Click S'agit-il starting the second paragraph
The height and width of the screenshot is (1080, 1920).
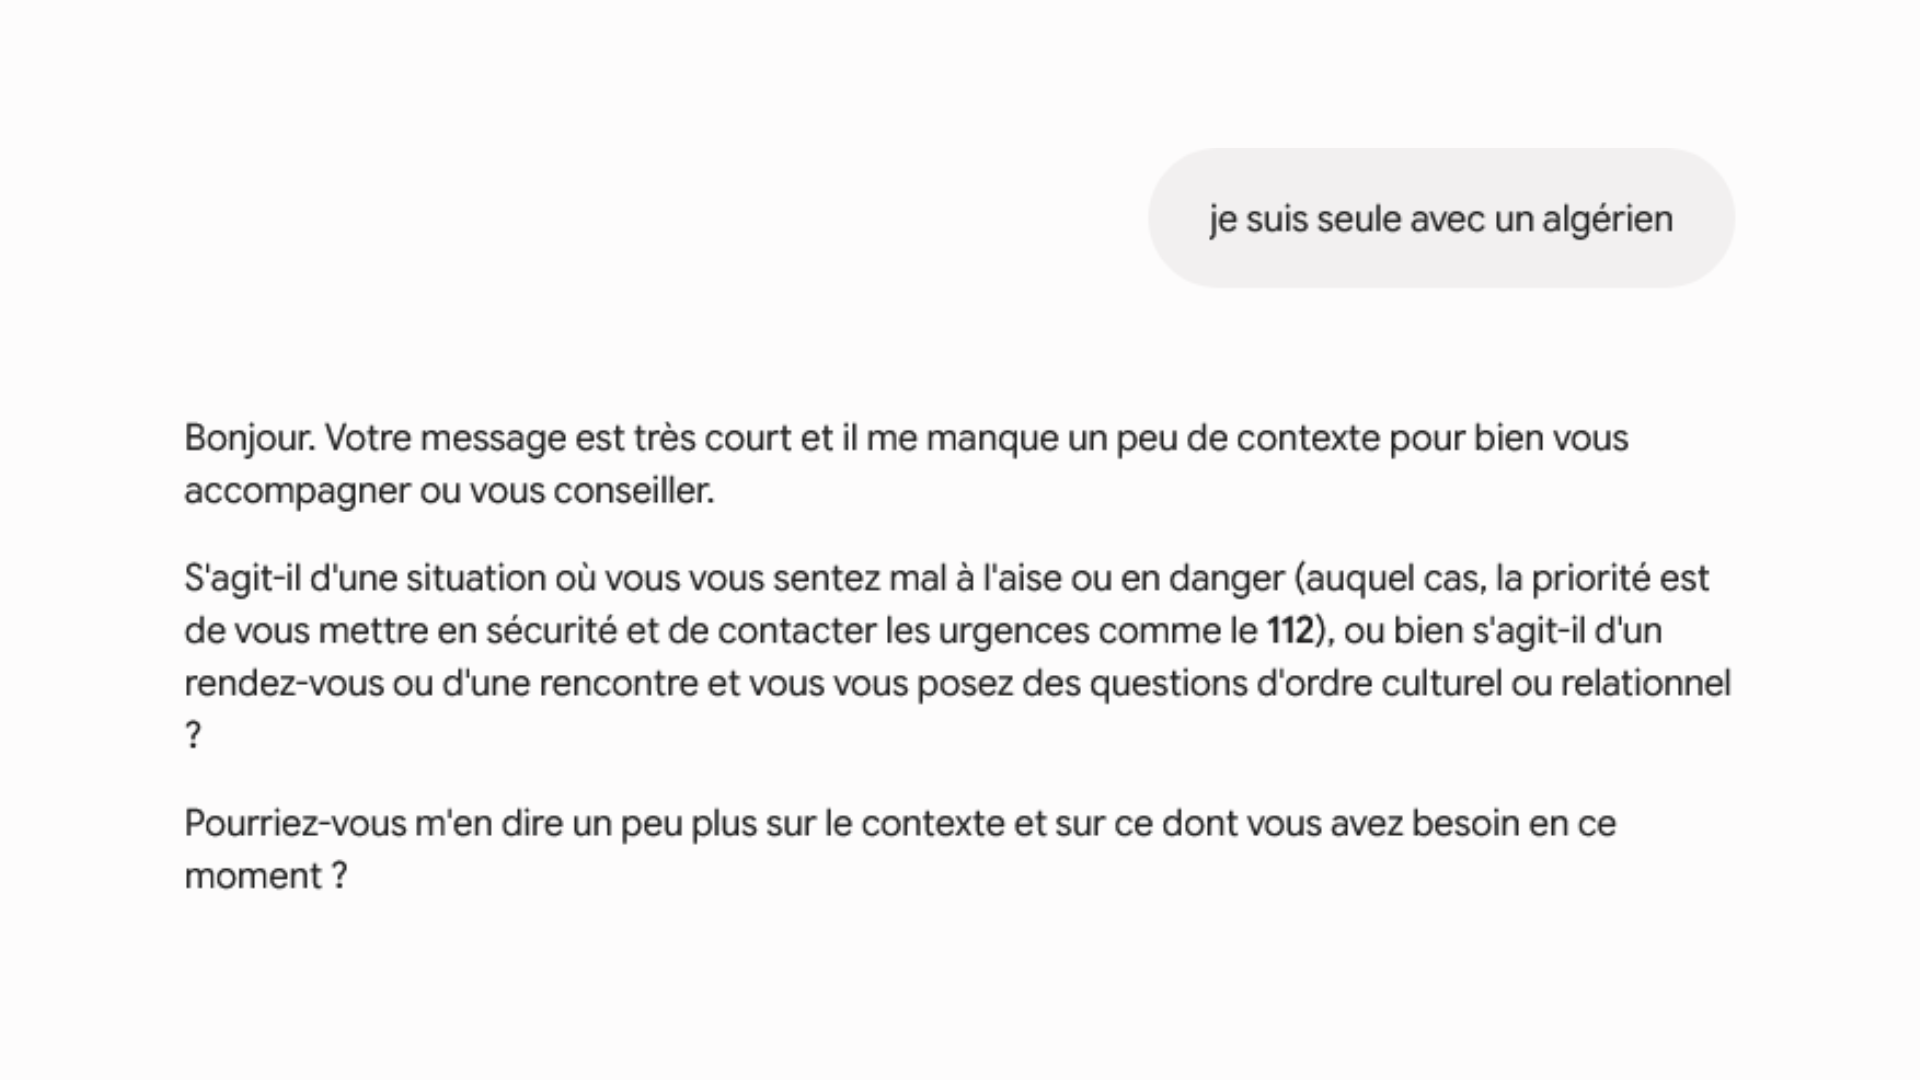pos(242,579)
